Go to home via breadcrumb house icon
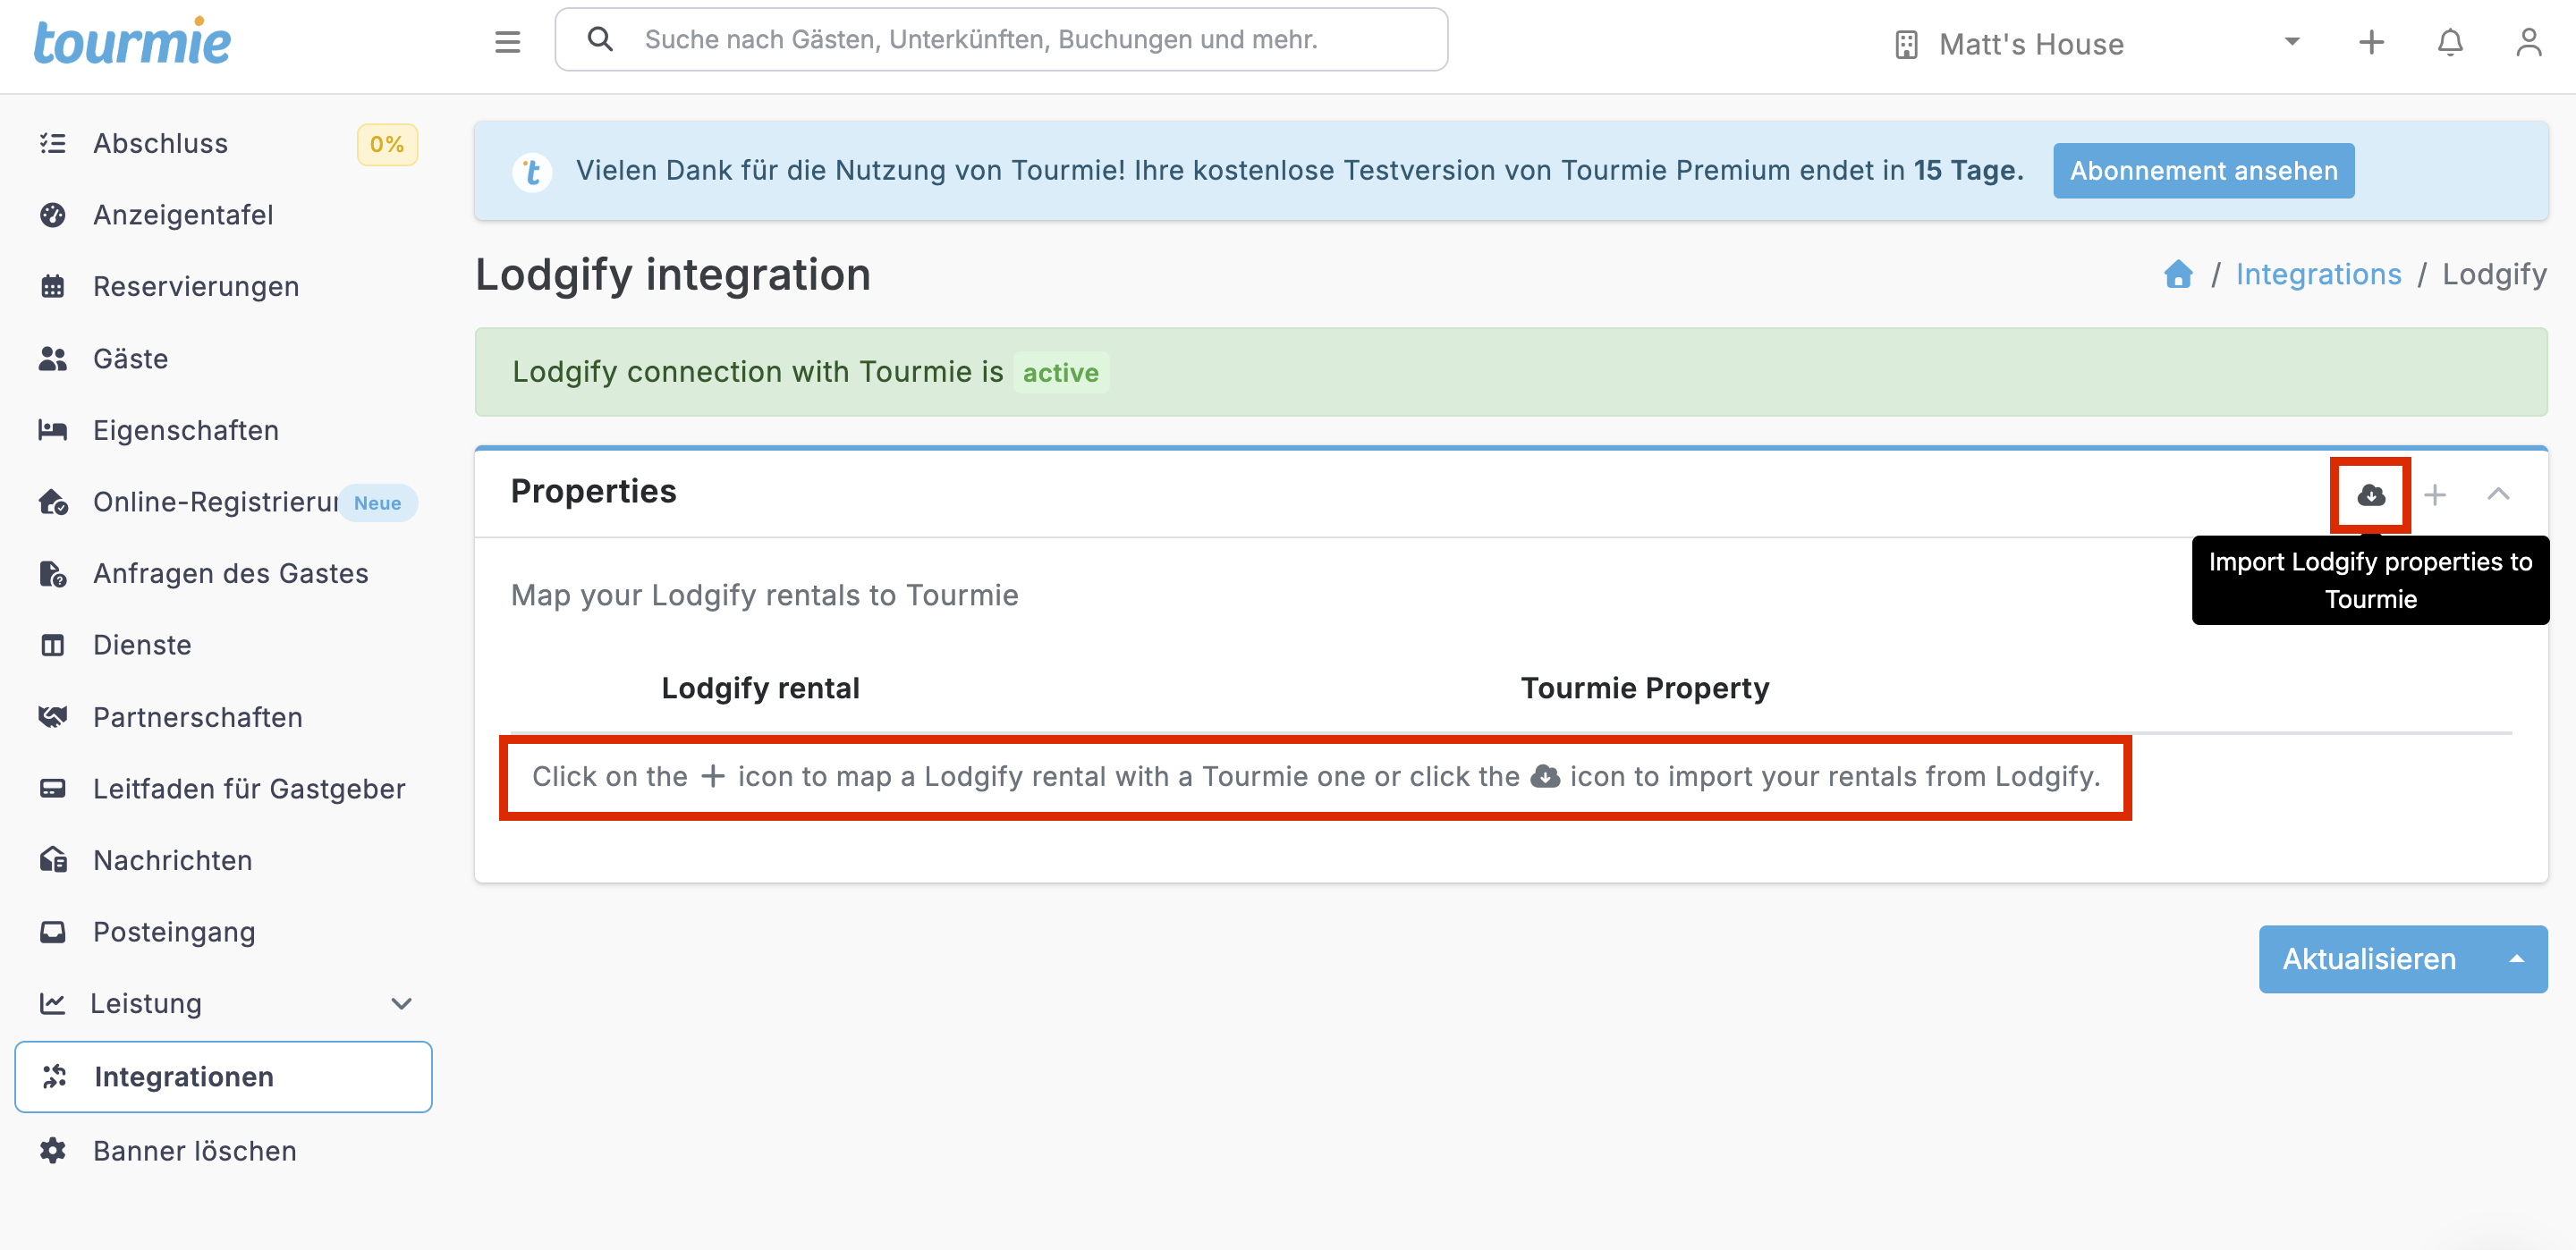 pyautogui.click(x=2177, y=274)
